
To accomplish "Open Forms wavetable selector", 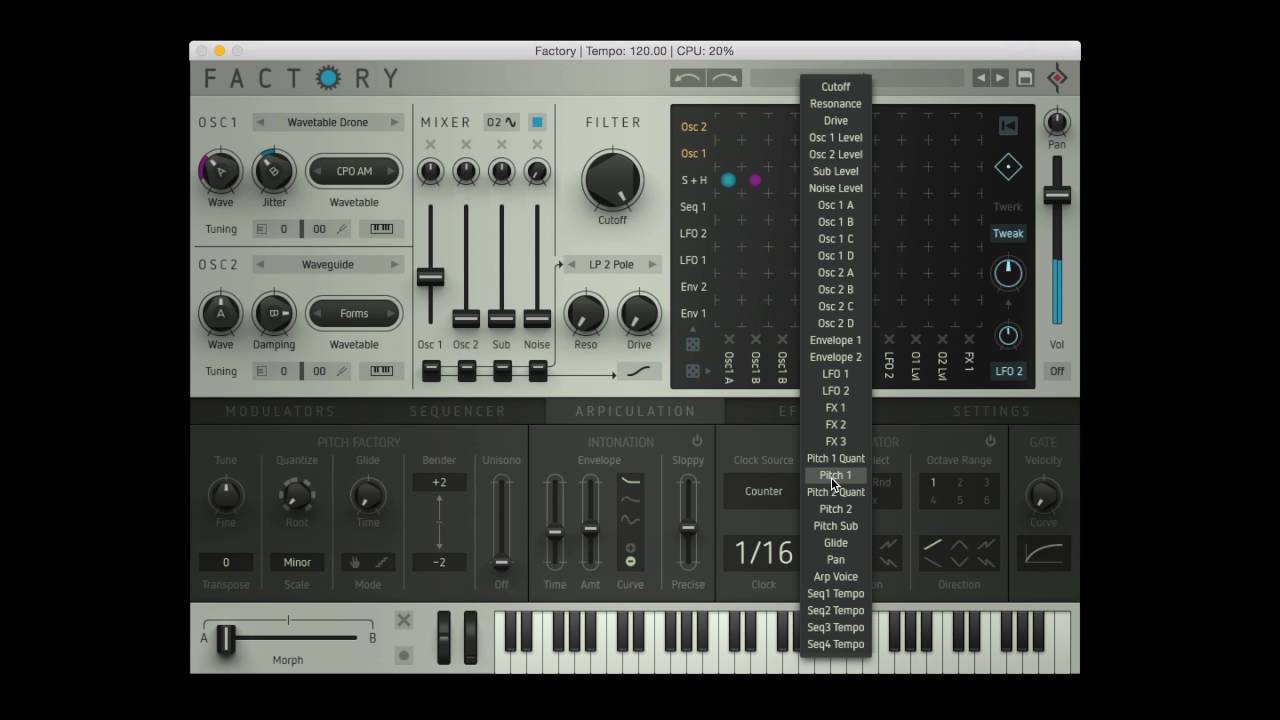I will 354,313.
